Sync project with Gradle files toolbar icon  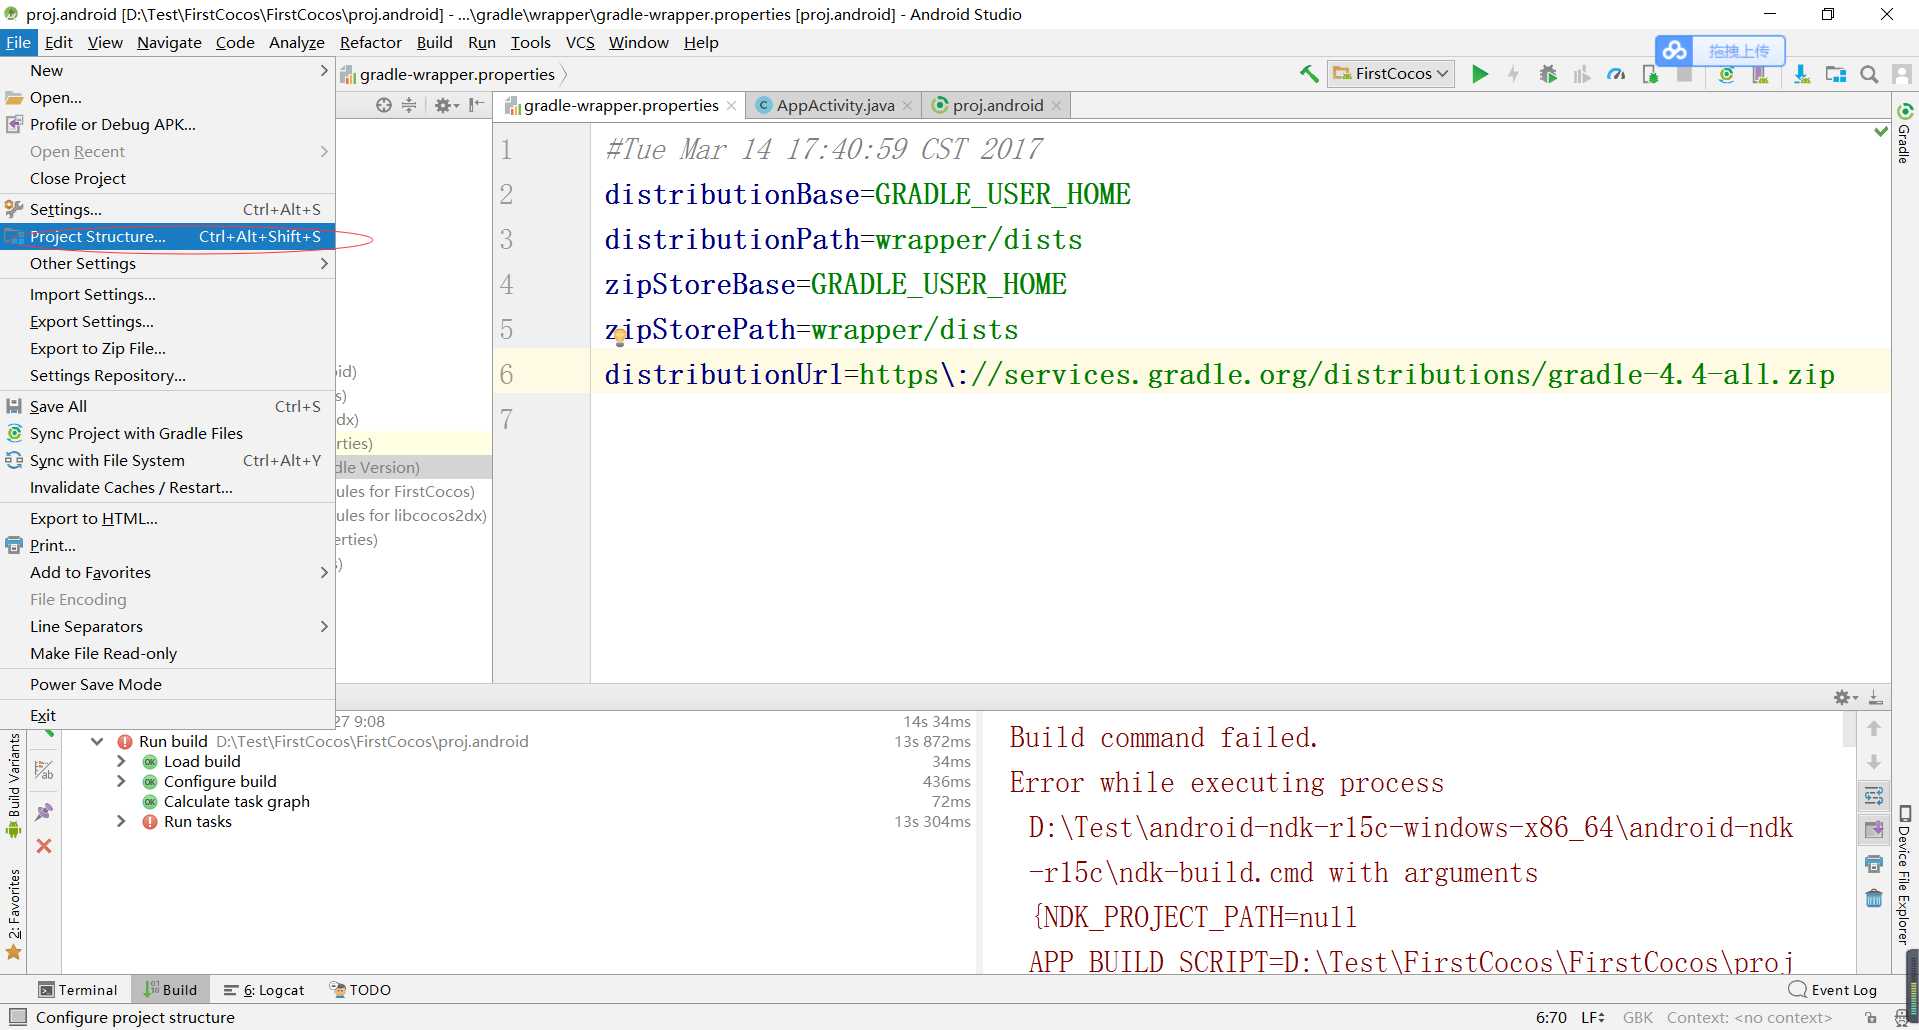pyautogui.click(x=1726, y=74)
